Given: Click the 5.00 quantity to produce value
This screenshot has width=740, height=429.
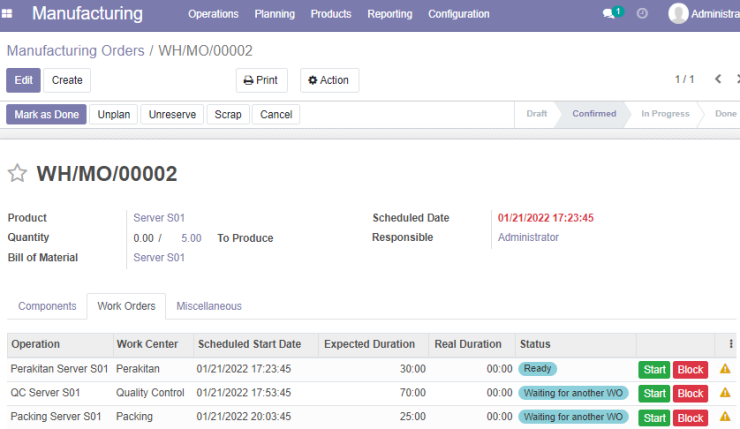Looking at the screenshot, I should pyautogui.click(x=191, y=238).
